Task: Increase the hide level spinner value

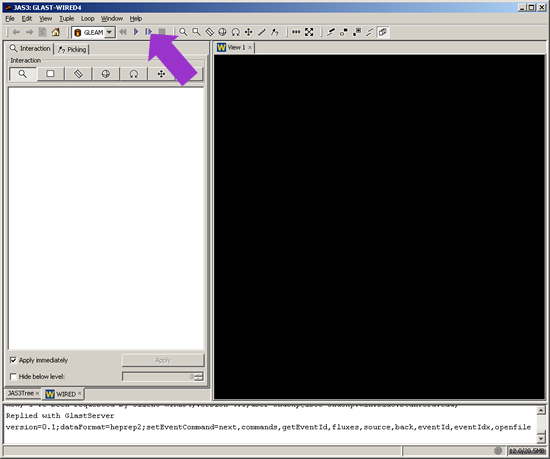Action: (199, 374)
